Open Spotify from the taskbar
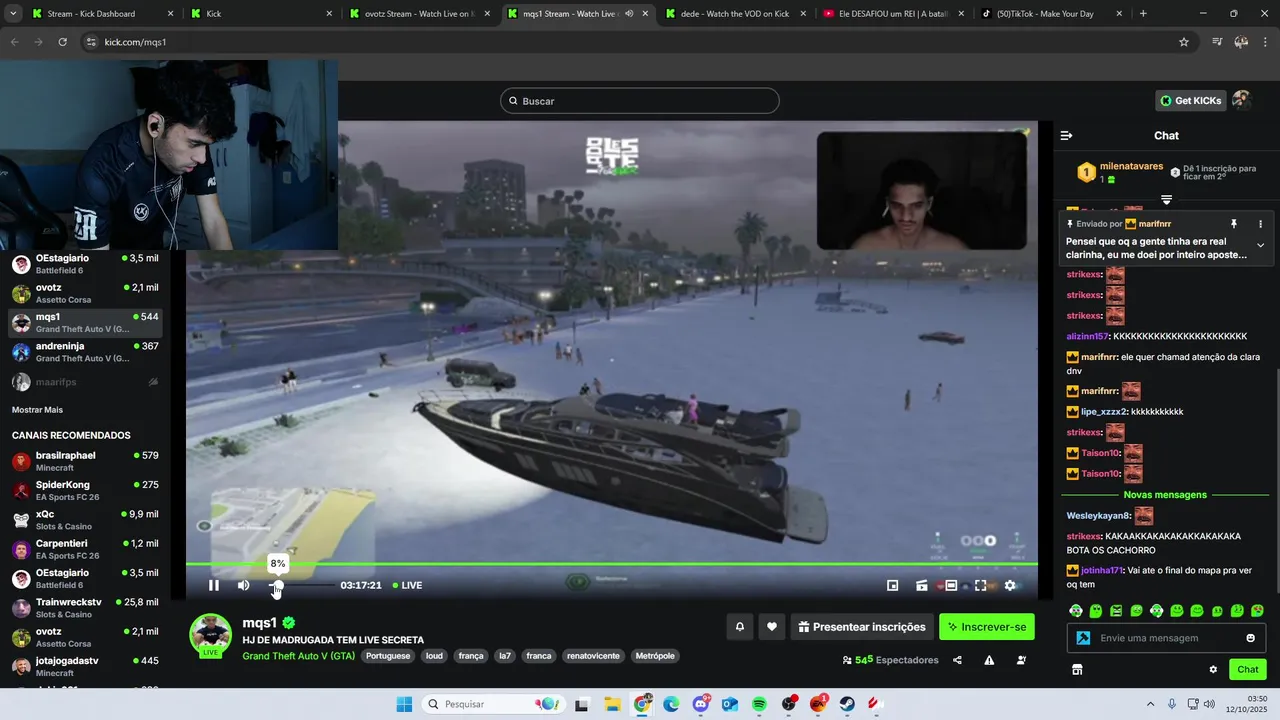Screen dimensions: 1280x720 759,704
